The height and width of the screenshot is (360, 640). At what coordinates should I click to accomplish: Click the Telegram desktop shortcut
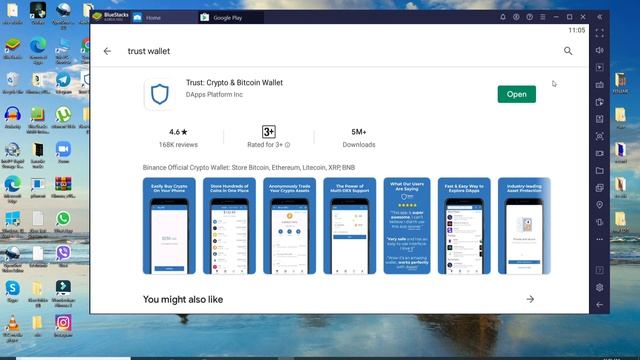(63, 83)
